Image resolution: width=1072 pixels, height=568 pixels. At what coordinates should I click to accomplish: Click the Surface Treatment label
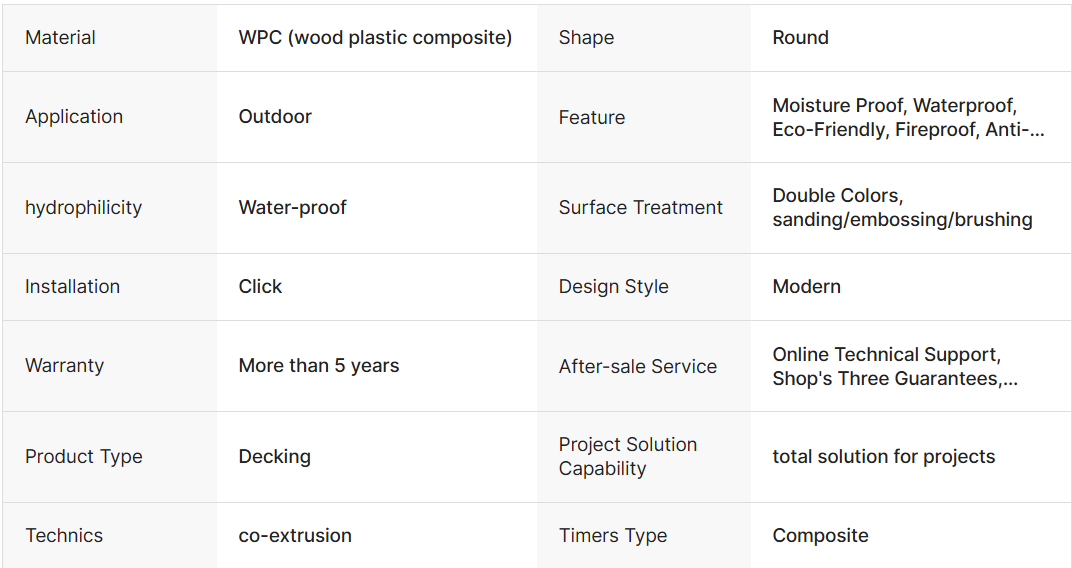(641, 208)
